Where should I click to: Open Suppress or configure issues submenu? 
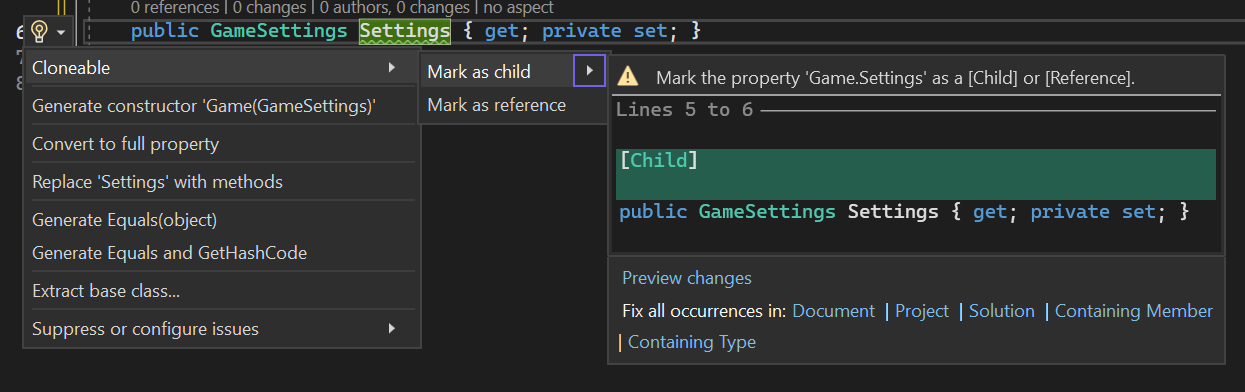221,329
